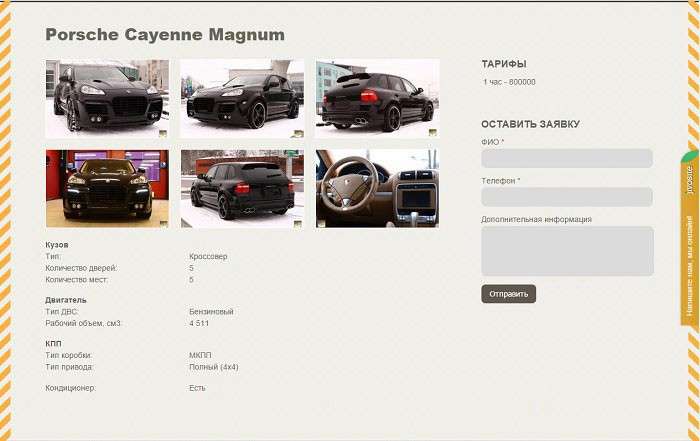Click the 'Есть' air conditioner value
Viewport: 700px width, 441px height.
[197, 388]
